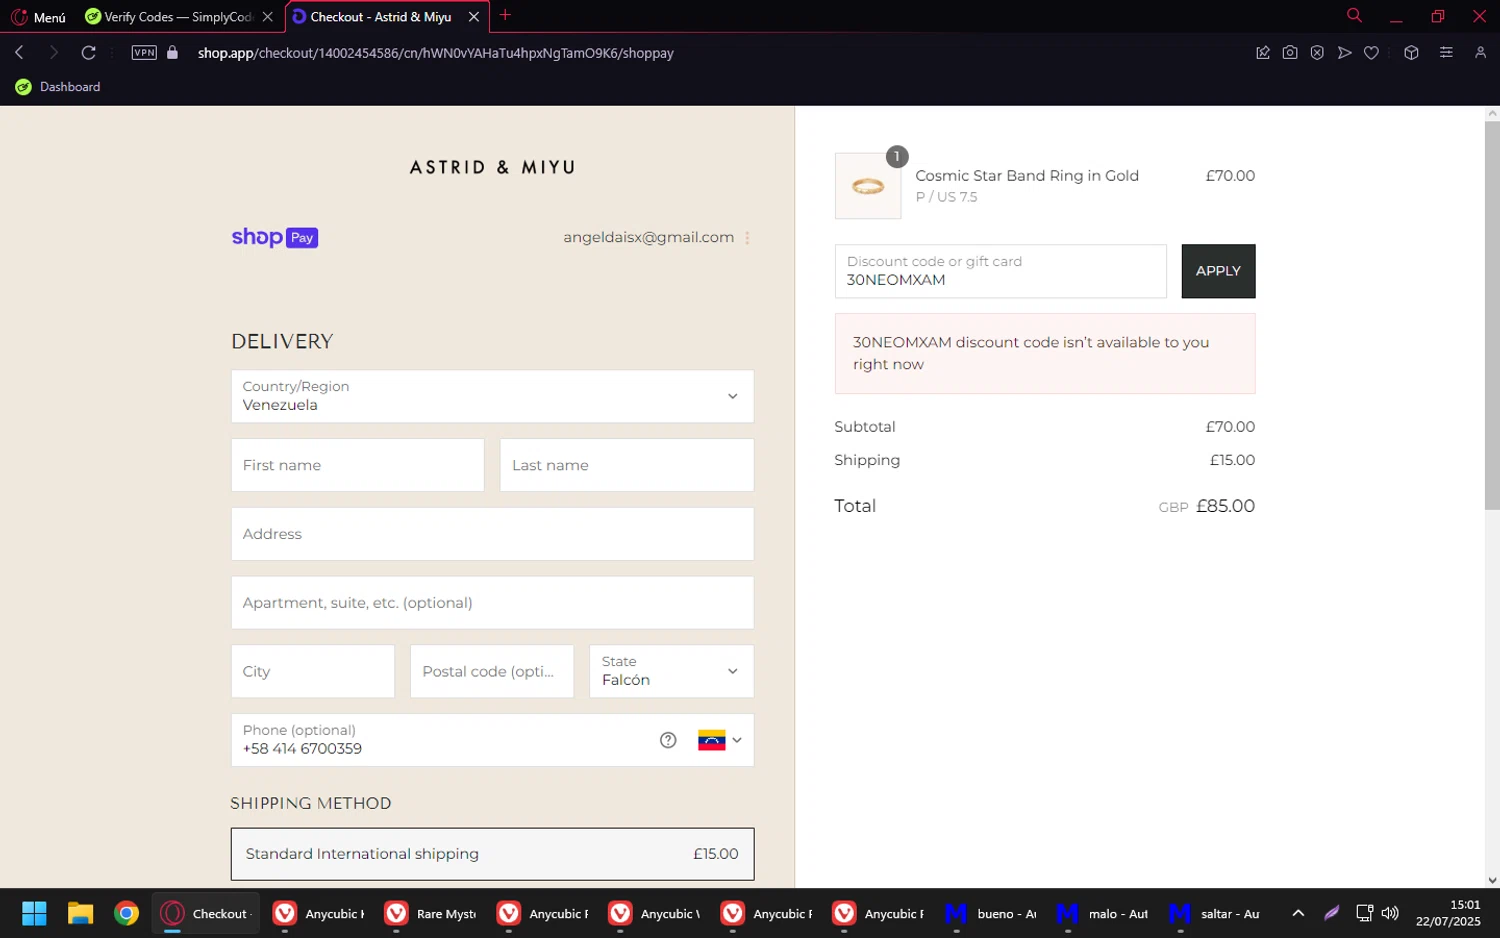Click the Total £85.00 amount

point(1225,506)
